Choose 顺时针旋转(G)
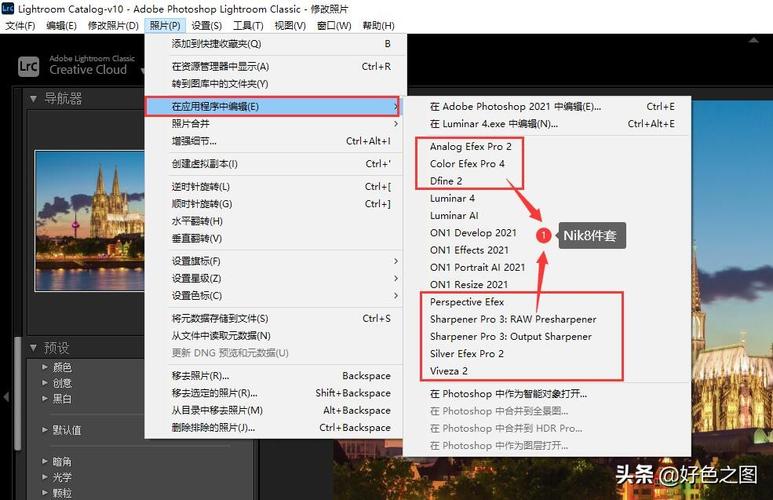Screen dimensions: 773x500 pos(275,204)
